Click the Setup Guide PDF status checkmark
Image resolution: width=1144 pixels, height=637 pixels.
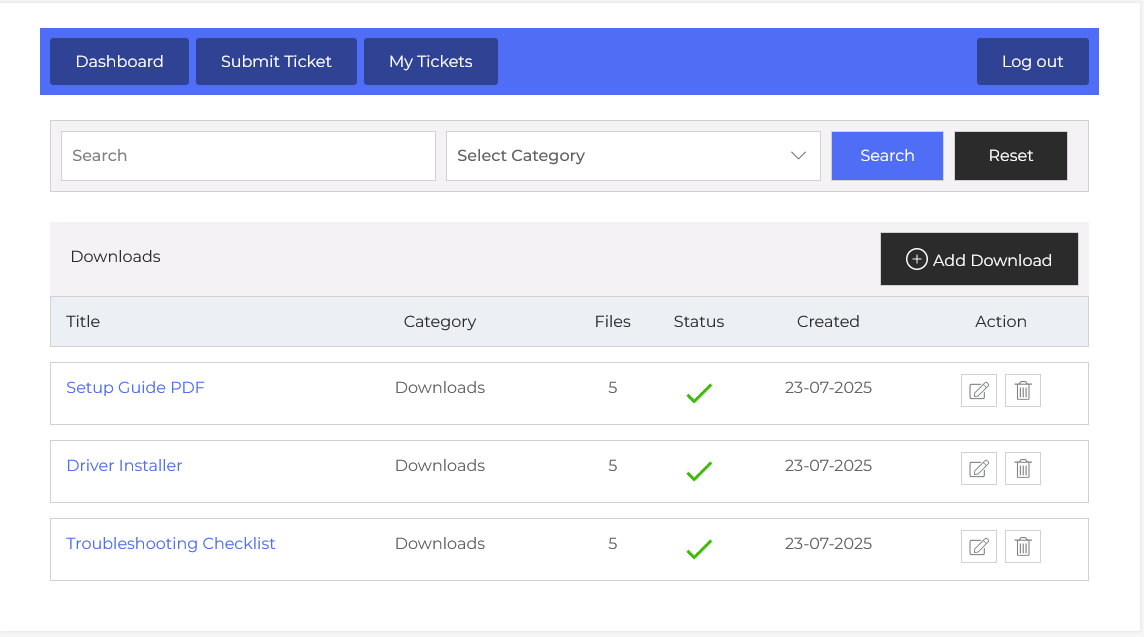(x=699, y=393)
